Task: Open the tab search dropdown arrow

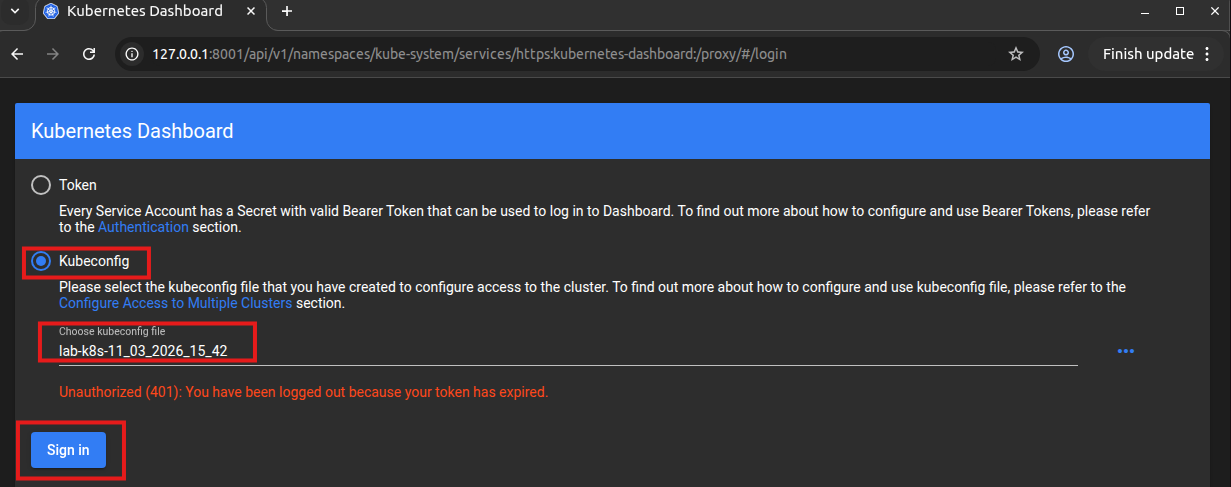Action: click(x=14, y=11)
